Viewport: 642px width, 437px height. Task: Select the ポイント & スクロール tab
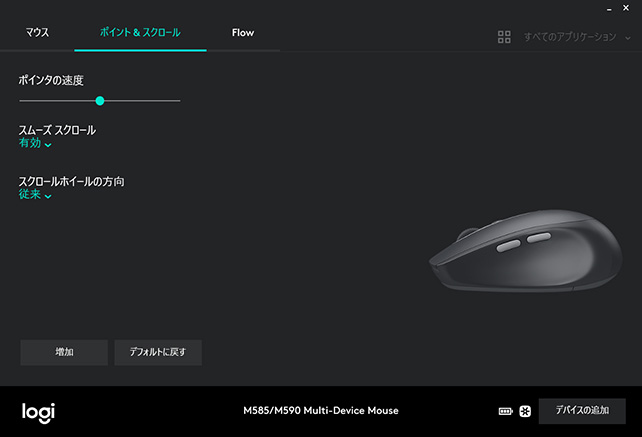coord(140,33)
